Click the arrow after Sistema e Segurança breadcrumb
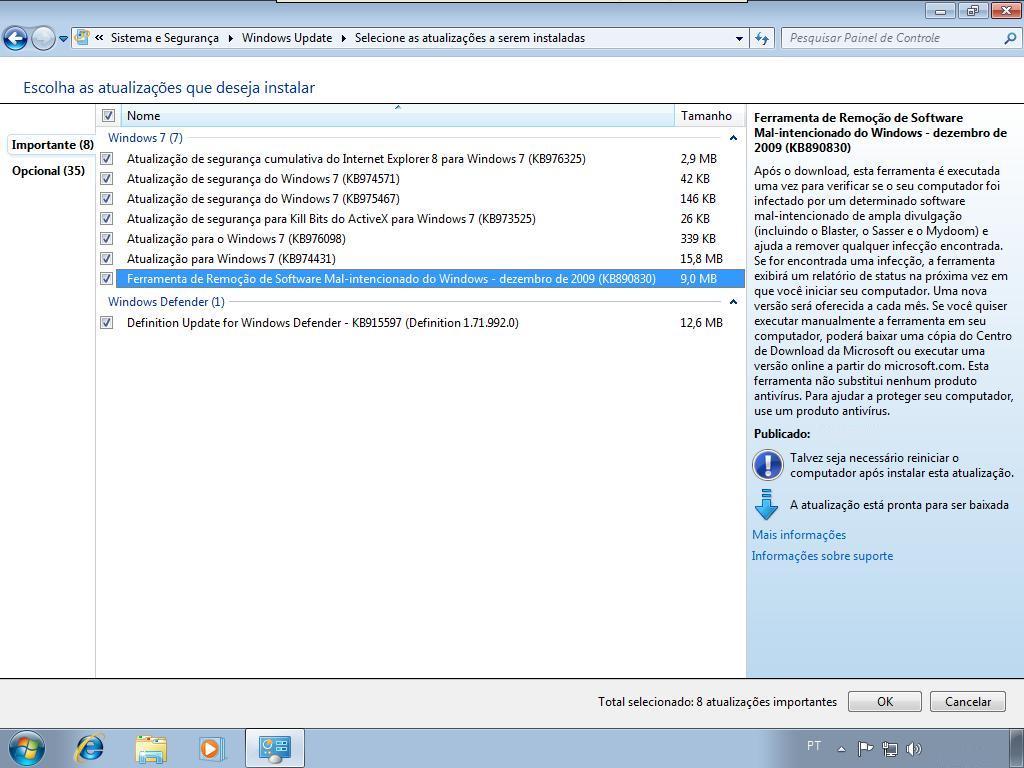Viewport: 1024px width, 768px height. pos(231,39)
